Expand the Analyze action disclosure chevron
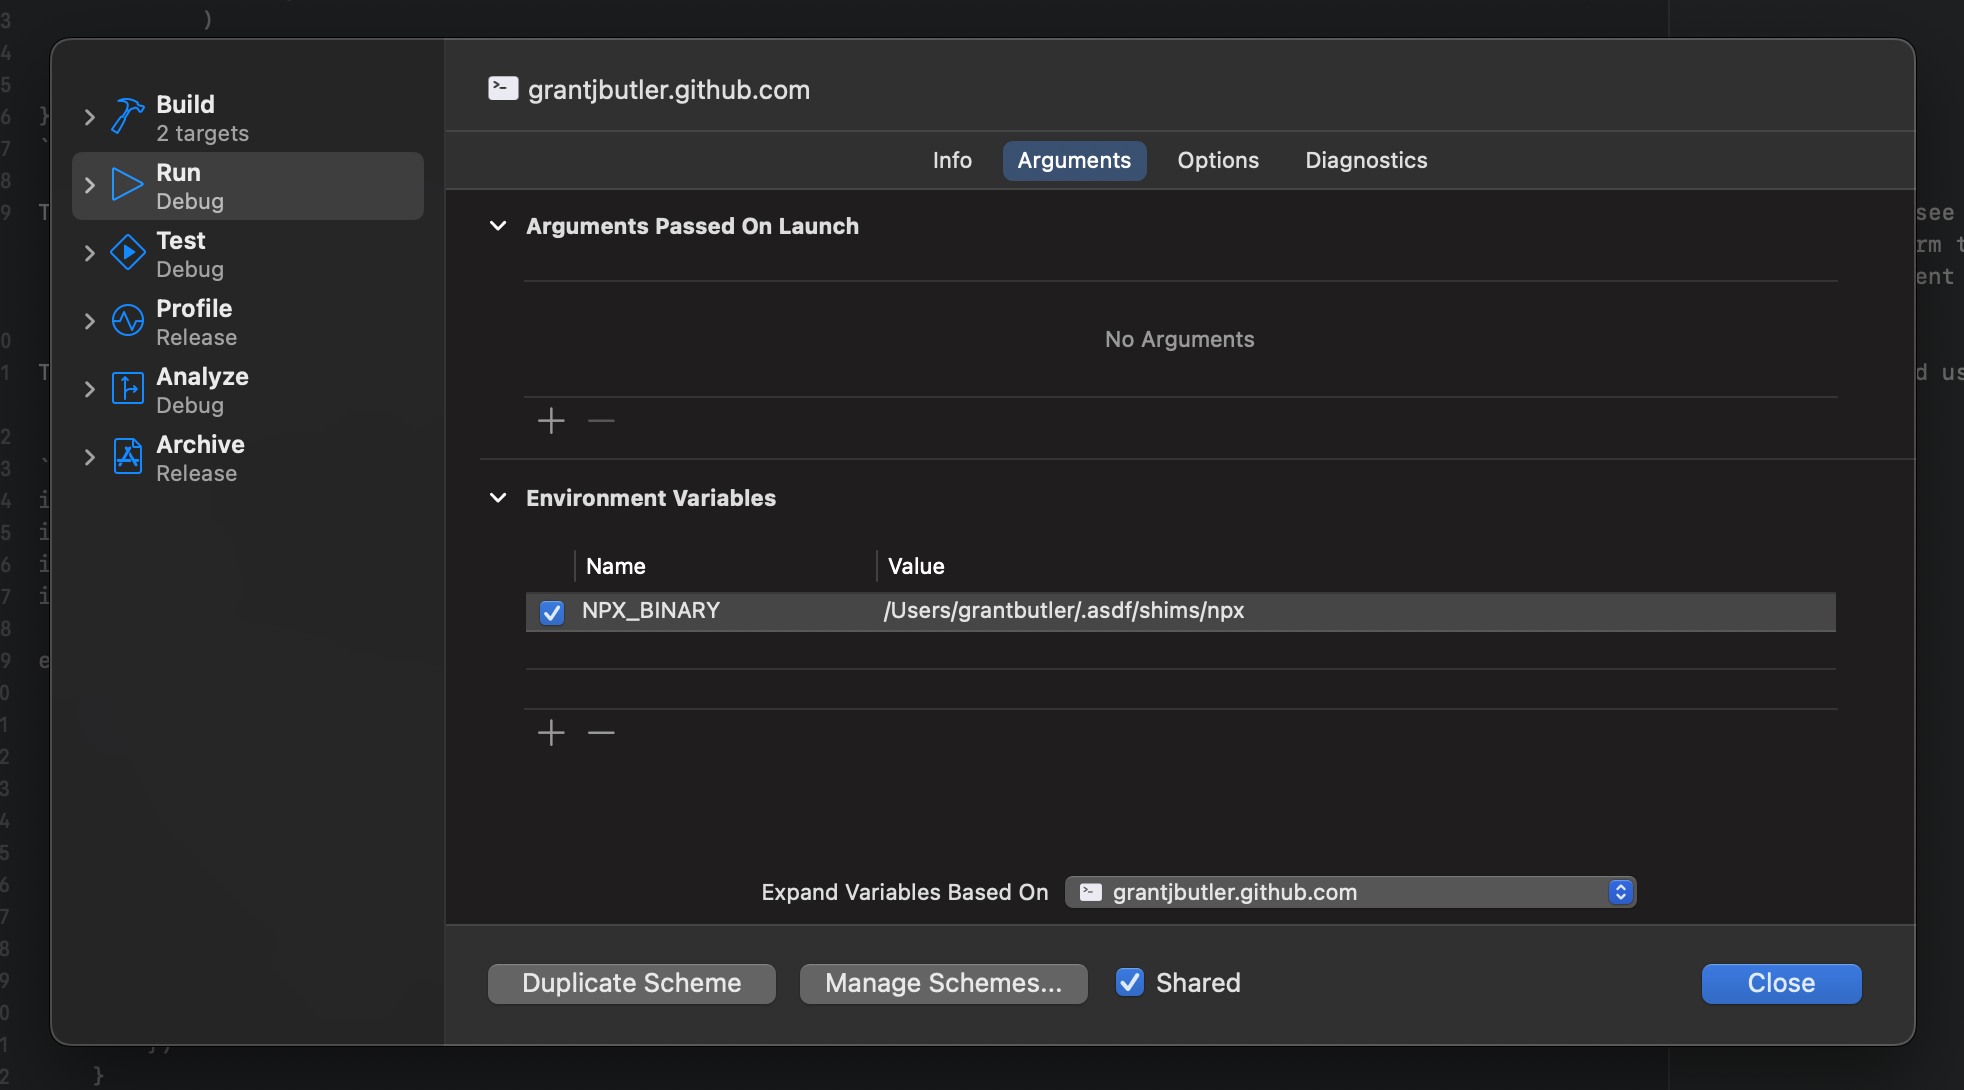1964x1090 pixels. [90, 389]
